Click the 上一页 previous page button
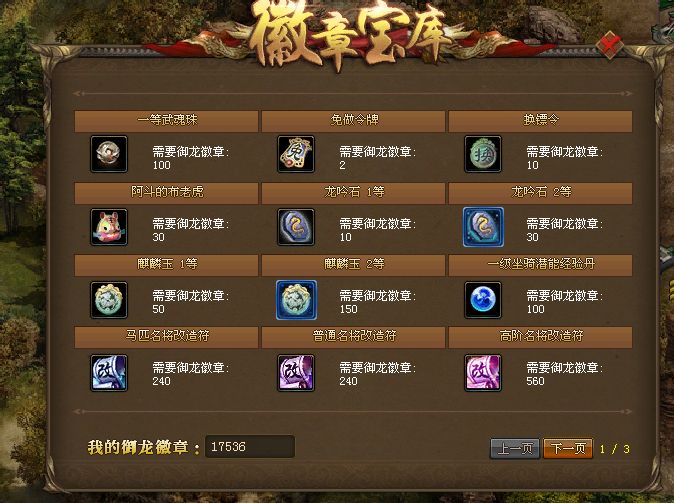This screenshot has height=503, width=674. 515,448
